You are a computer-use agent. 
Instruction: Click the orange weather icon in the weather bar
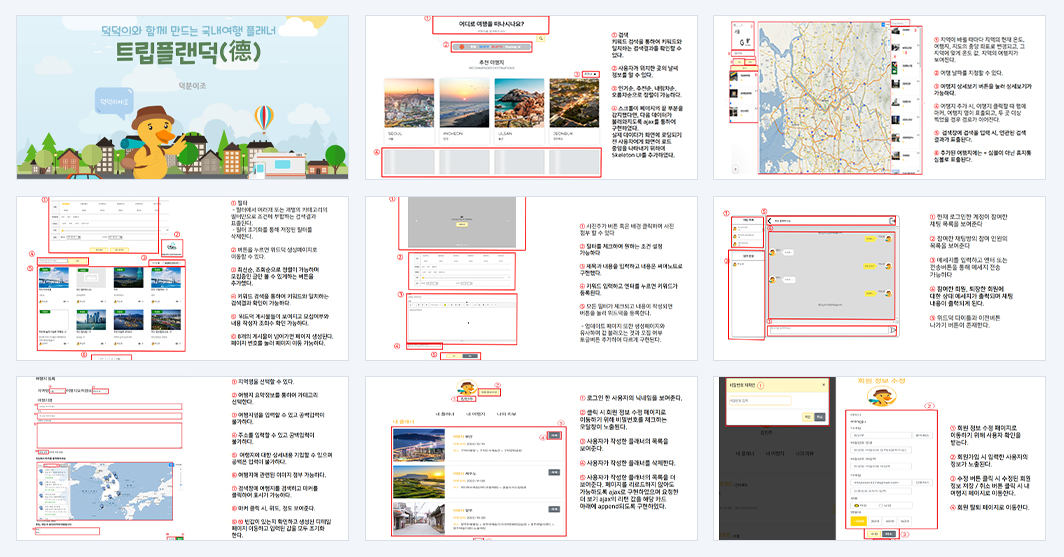462,47
